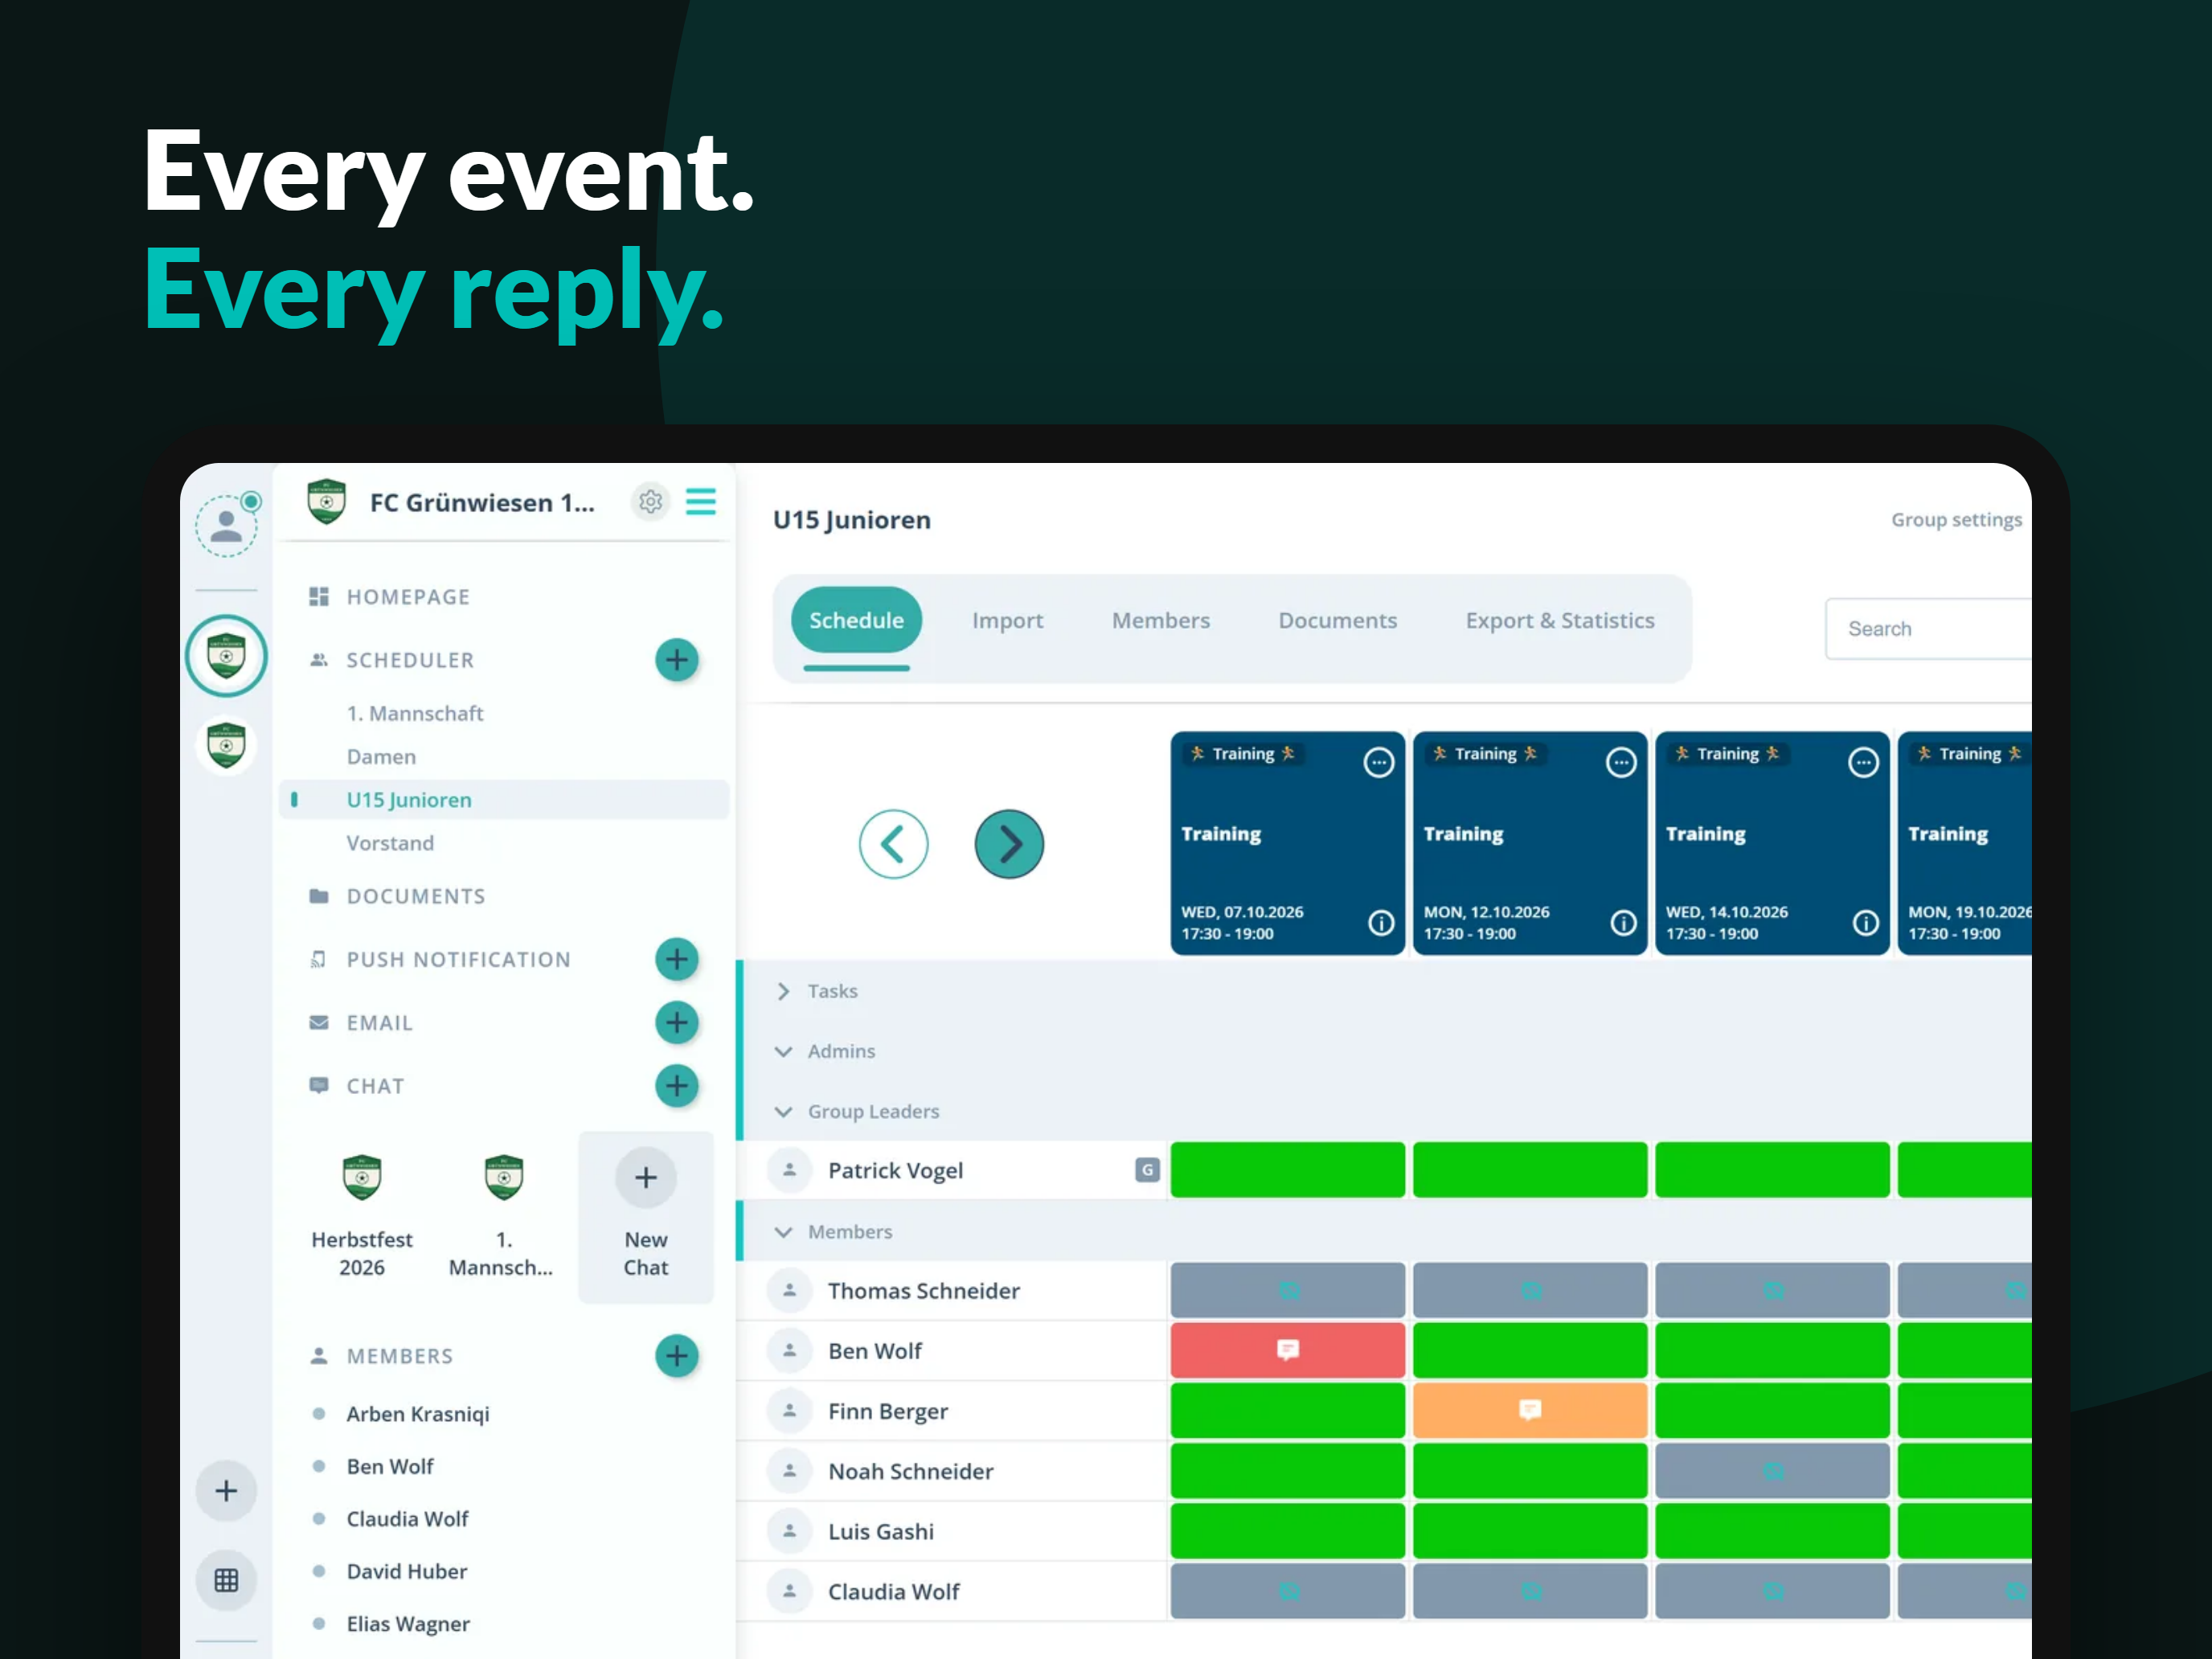
Task: Click the plus button in left rail
Action: 227,1491
